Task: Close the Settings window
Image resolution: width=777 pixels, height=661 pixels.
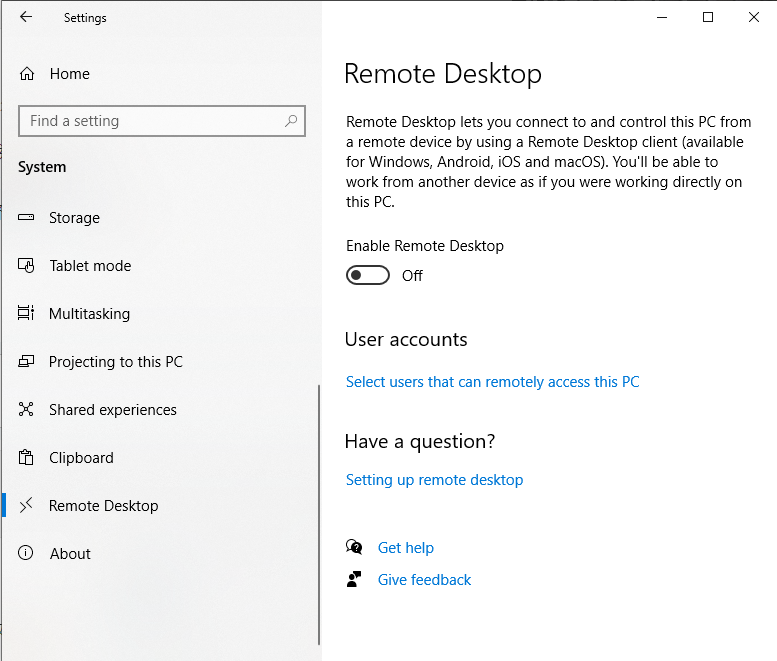Action: 754,17
